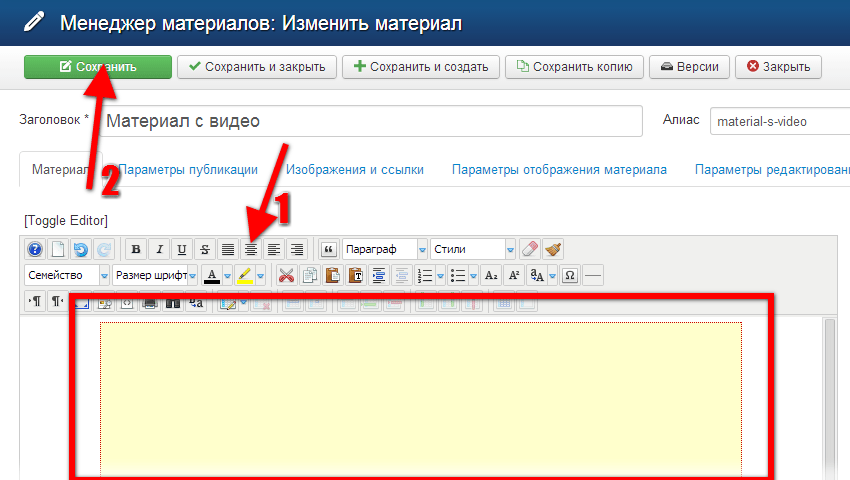Screen dimensions: 850x480
Task: Open the Параграф format dropdown
Action: point(384,249)
